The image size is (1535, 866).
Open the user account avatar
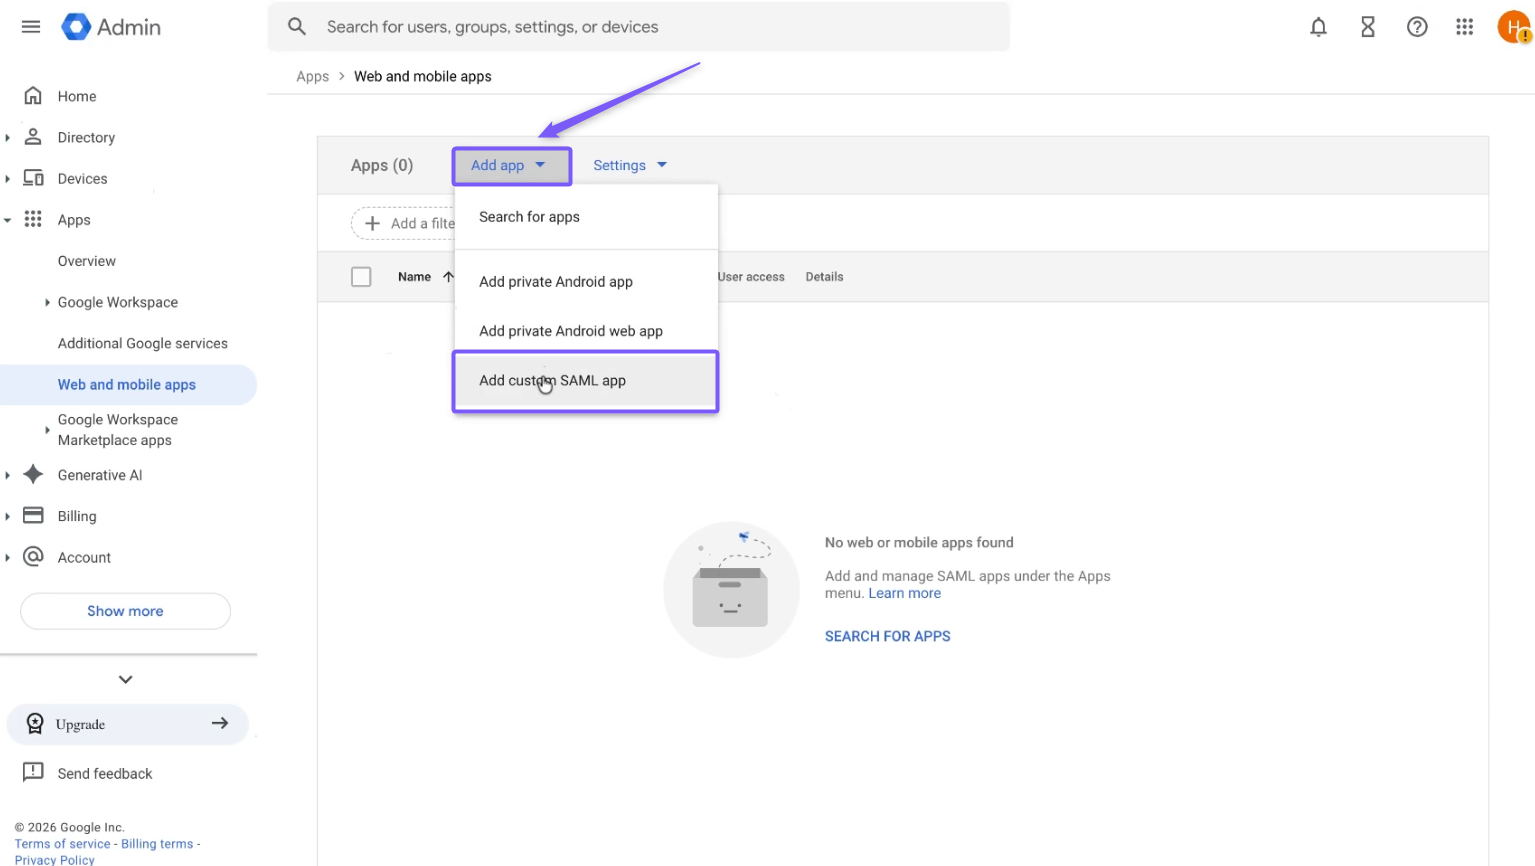(1513, 27)
